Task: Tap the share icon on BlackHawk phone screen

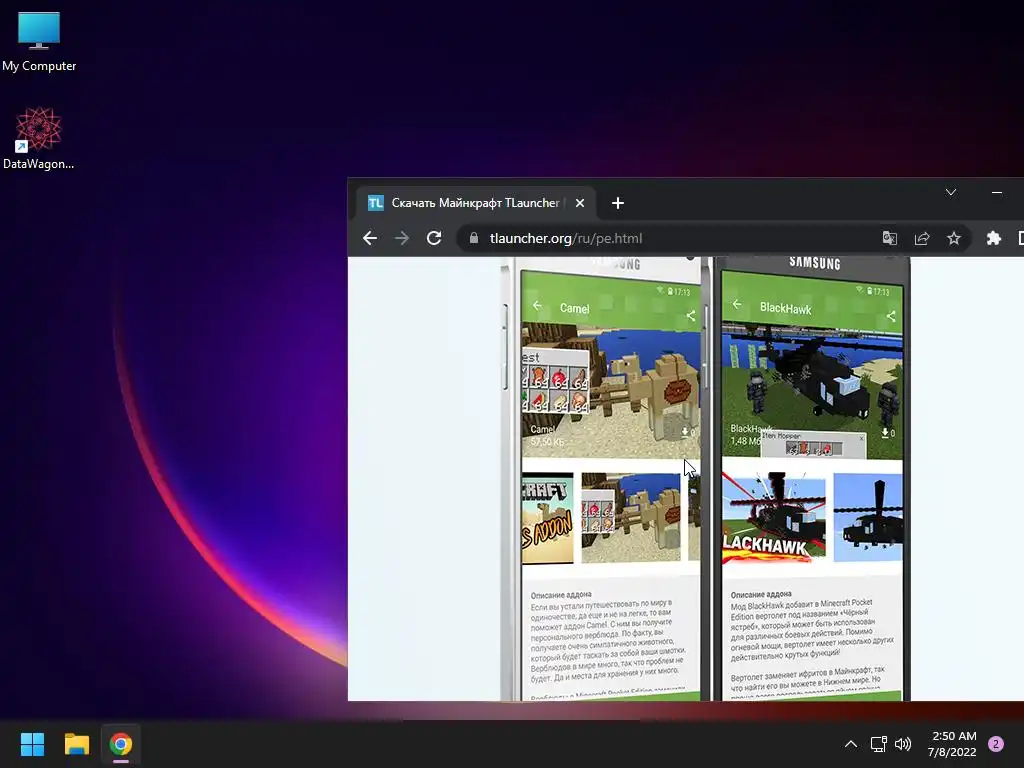Action: click(891, 316)
